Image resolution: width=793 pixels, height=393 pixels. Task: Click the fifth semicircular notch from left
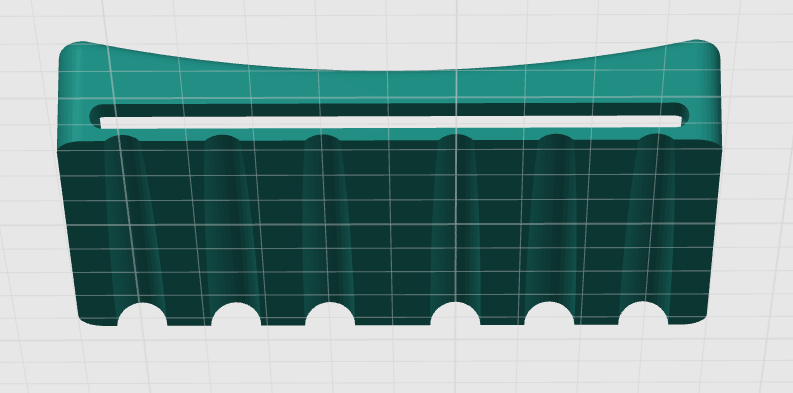(549, 314)
